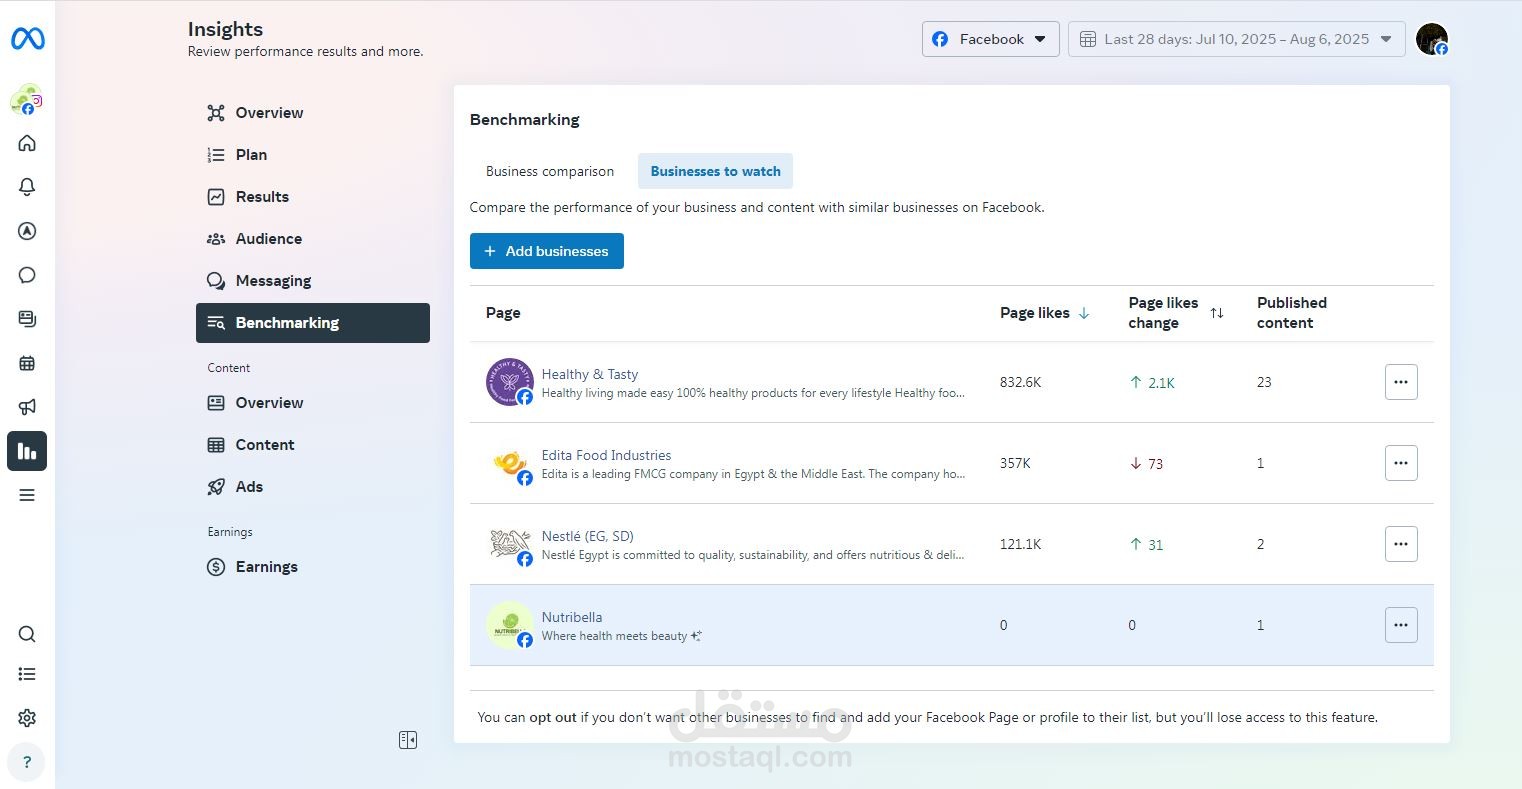Open the Last 28 days date range picker

pyautogui.click(x=1236, y=39)
